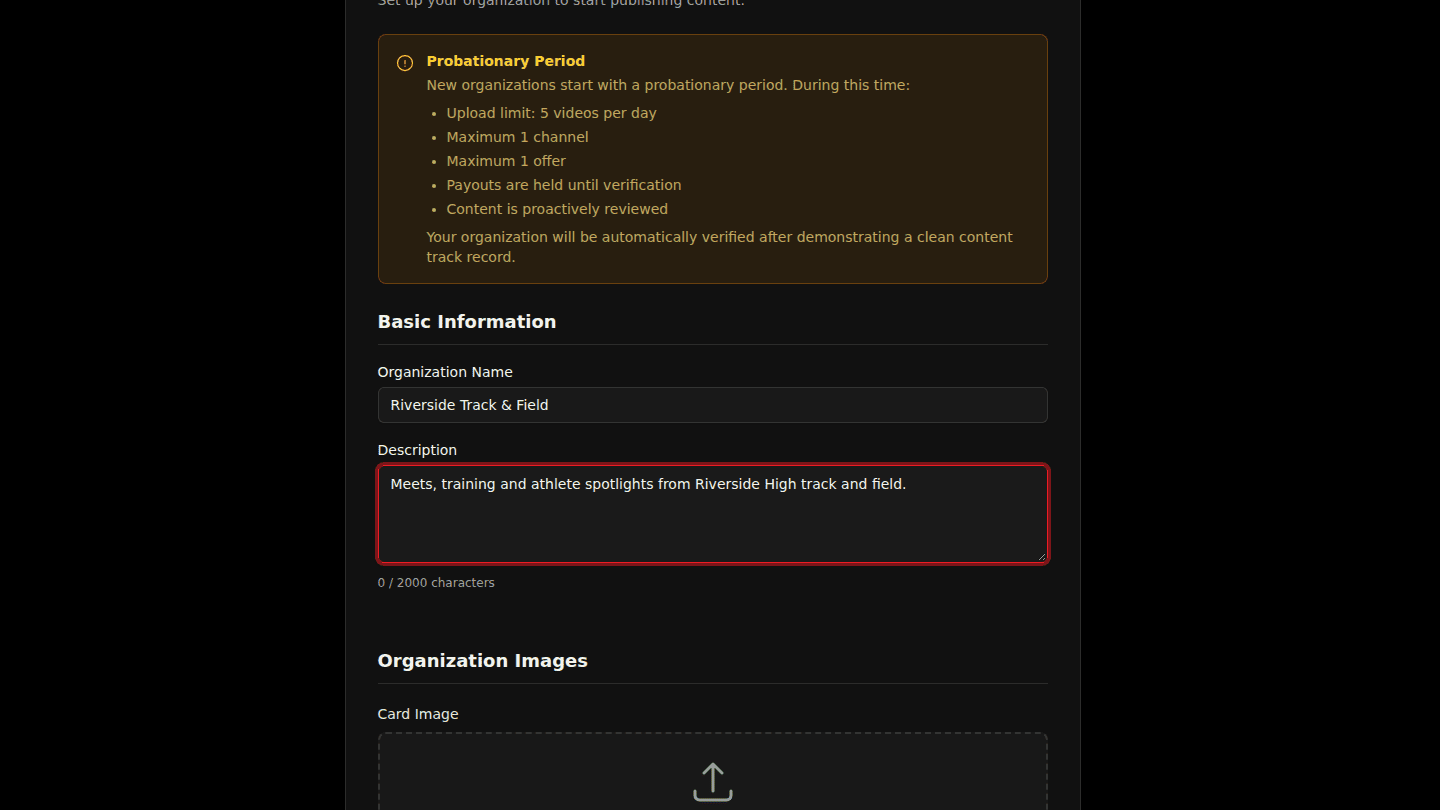Click the Card Image label
The width and height of the screenshot is (1440, 810).
point(418,714)
